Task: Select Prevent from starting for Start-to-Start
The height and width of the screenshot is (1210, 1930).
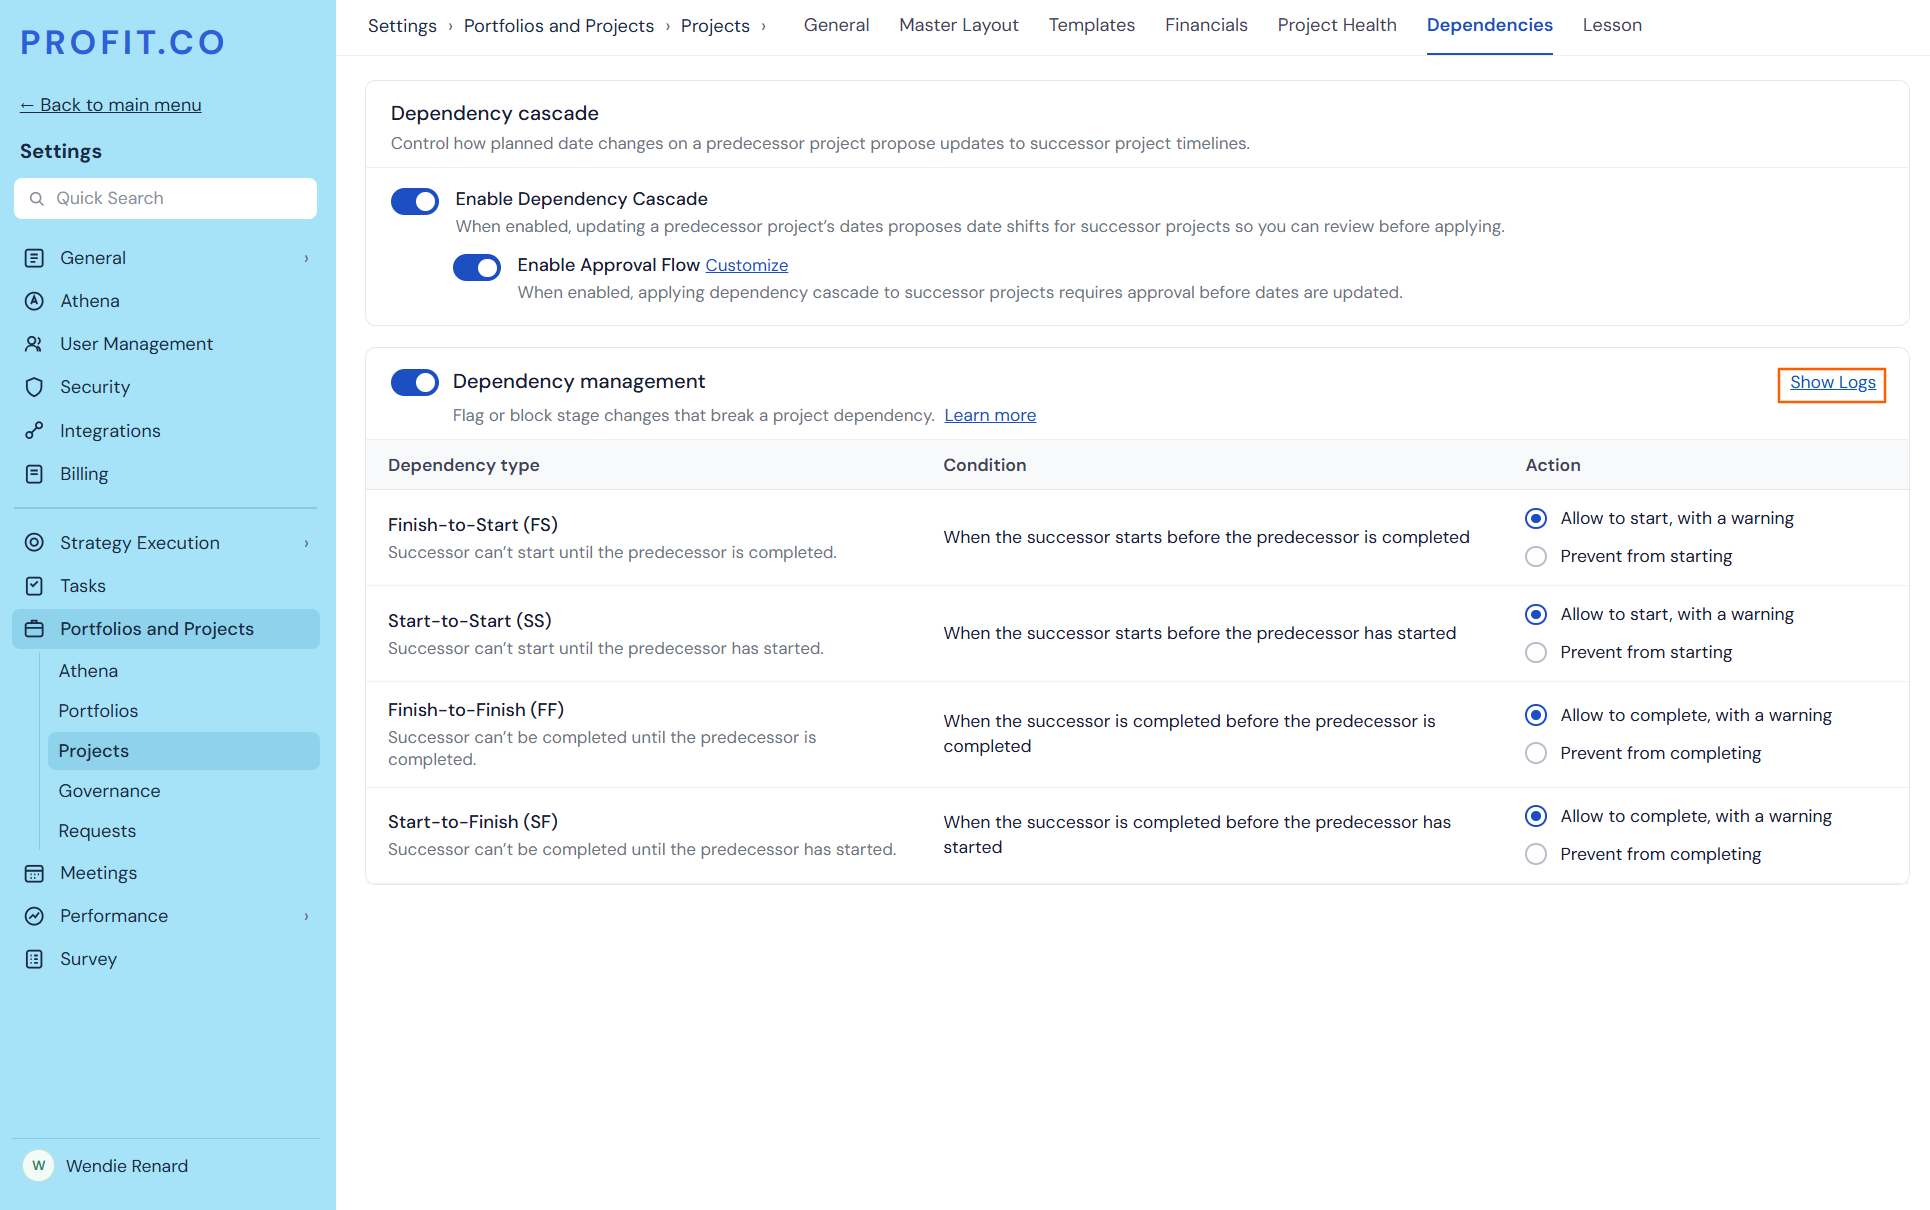Action: click(x=1536, y=652)
